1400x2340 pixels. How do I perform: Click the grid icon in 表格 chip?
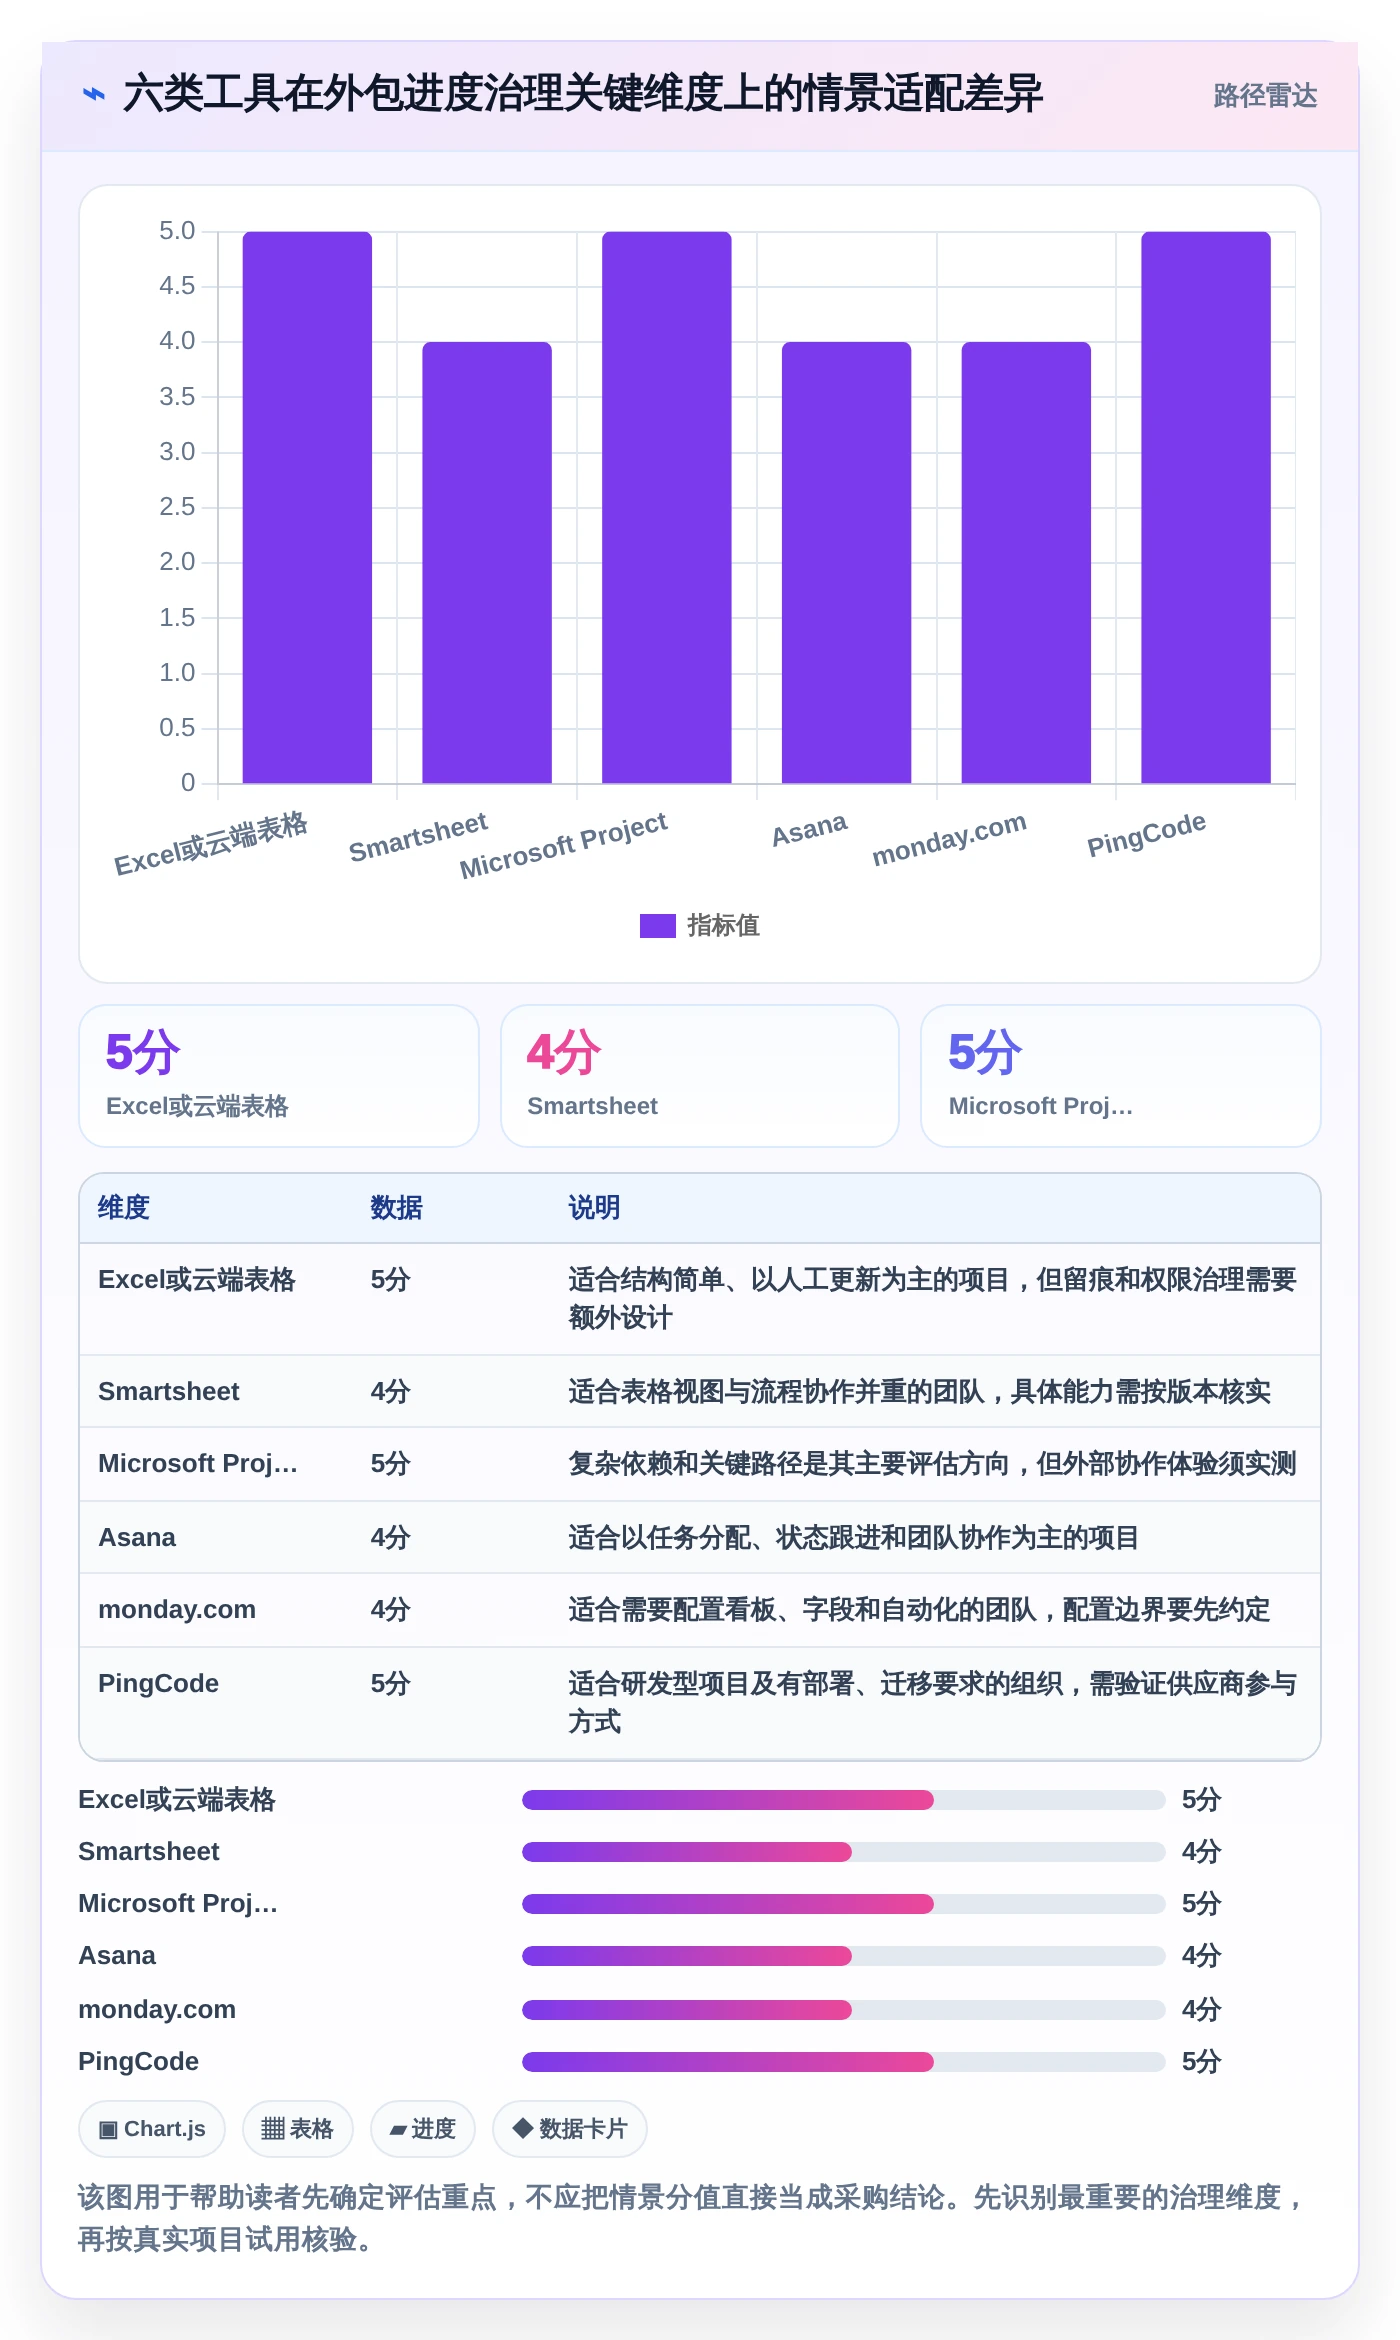(273, 2129)
